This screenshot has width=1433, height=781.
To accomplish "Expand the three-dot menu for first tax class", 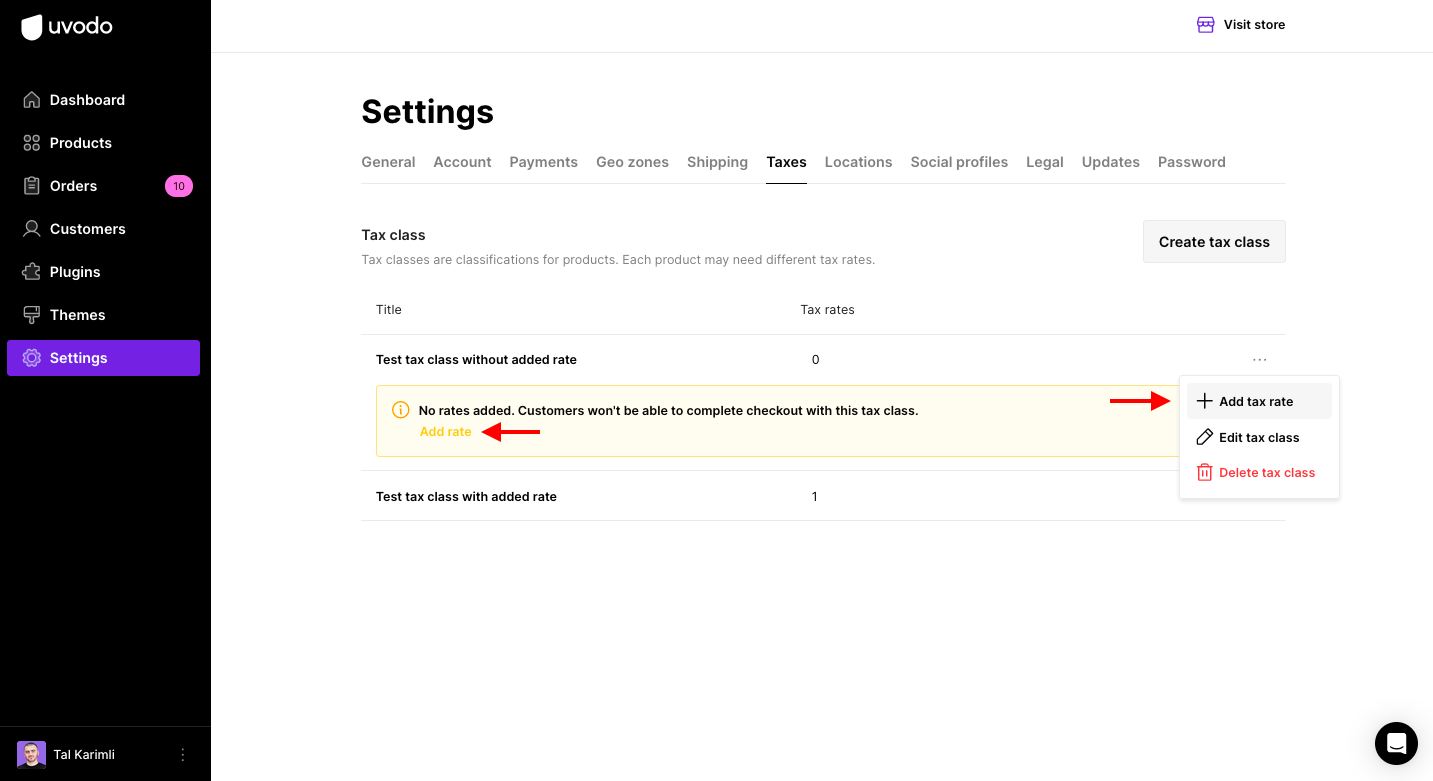I will 1259,360.
